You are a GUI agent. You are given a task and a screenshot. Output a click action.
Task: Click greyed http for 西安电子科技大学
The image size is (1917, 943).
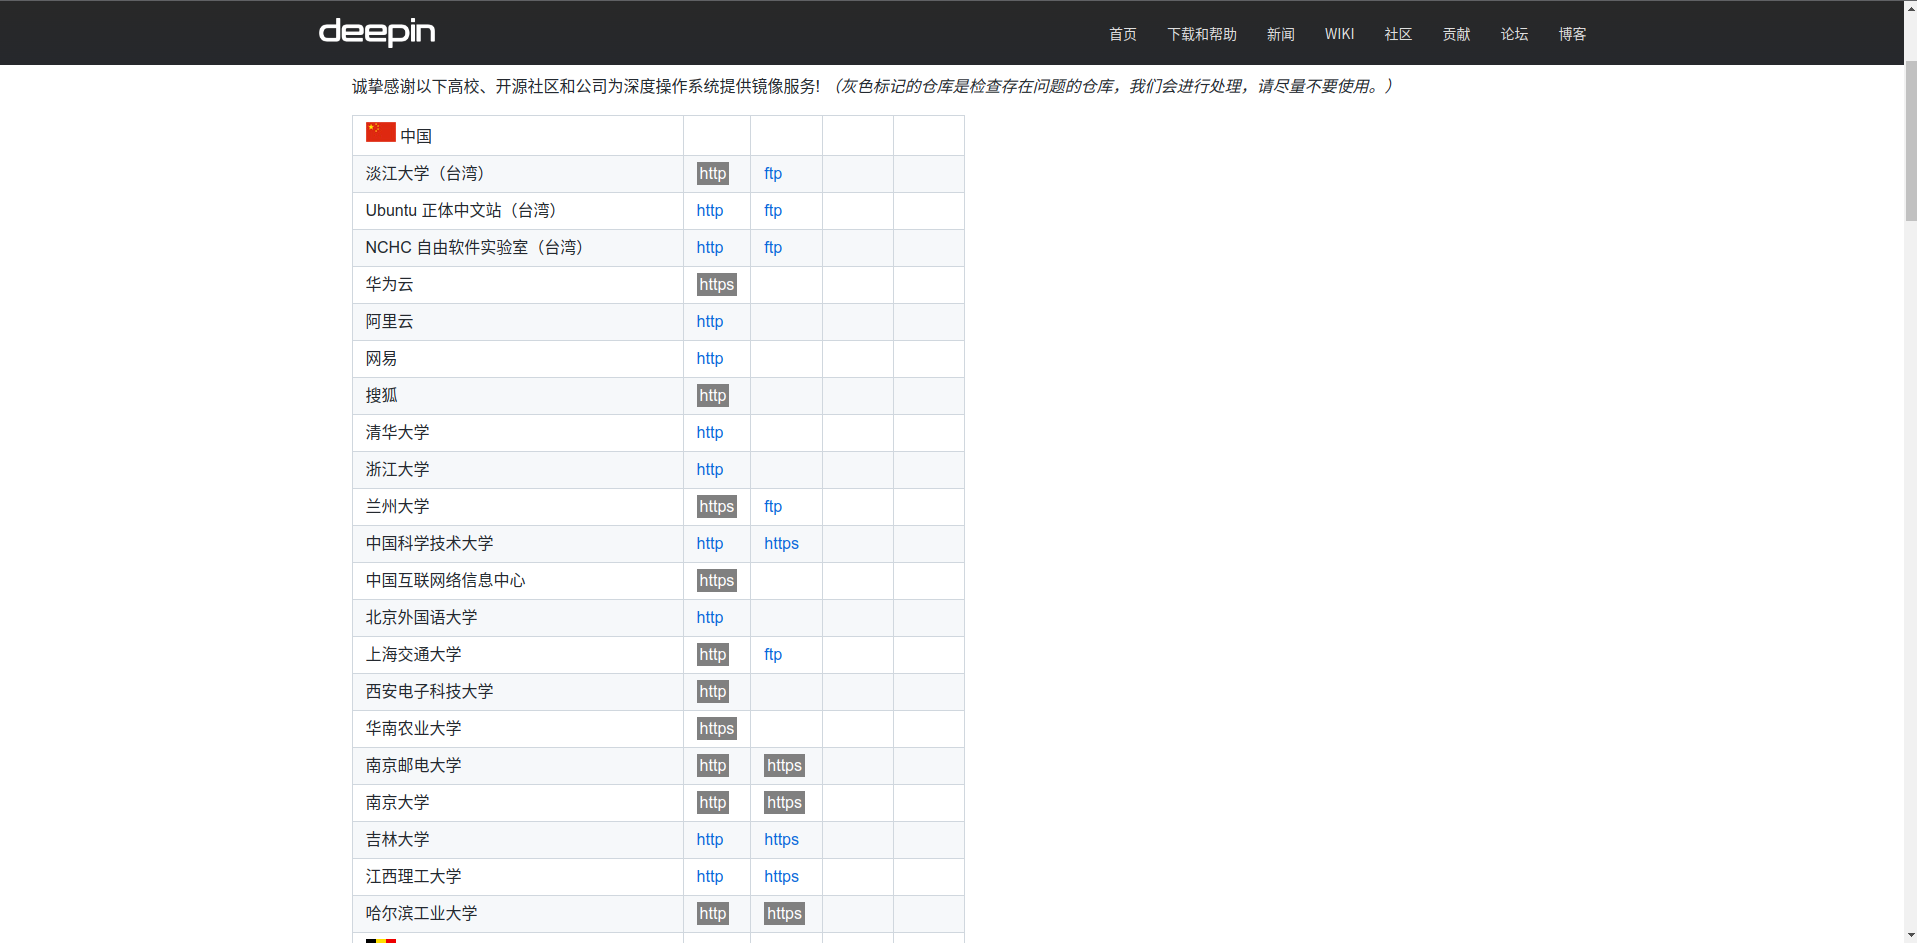pyautogui.click(x=713, y=692)
